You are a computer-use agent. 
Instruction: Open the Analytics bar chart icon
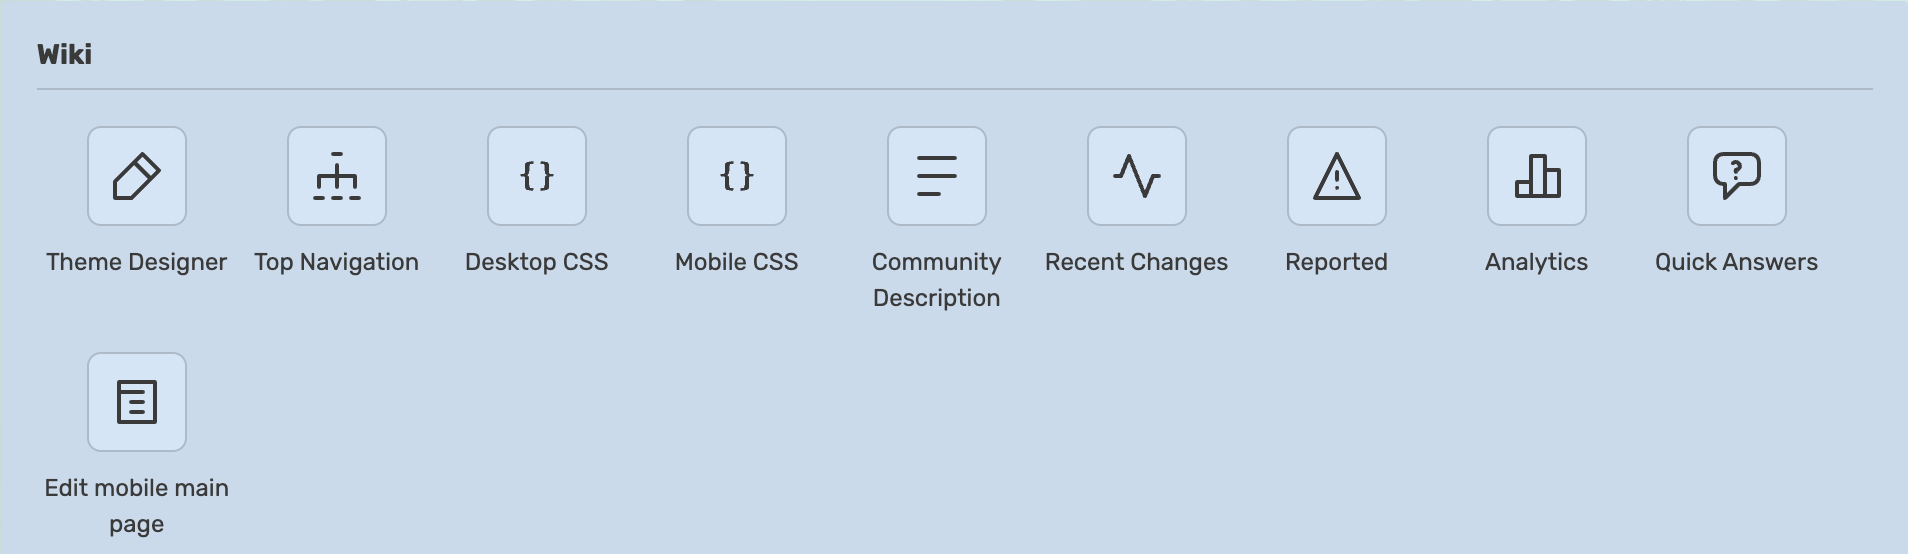click(1537, 176)
